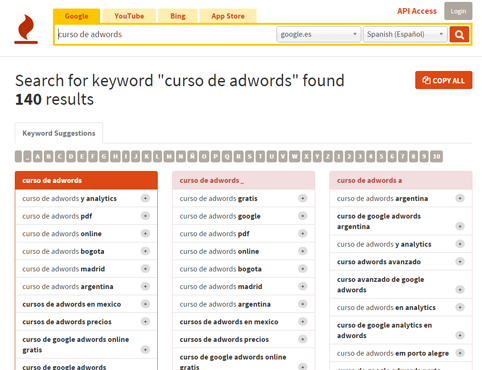The image size is (482, 370).
Task: Filter by letter Ñ
Action: pos(192,156)
